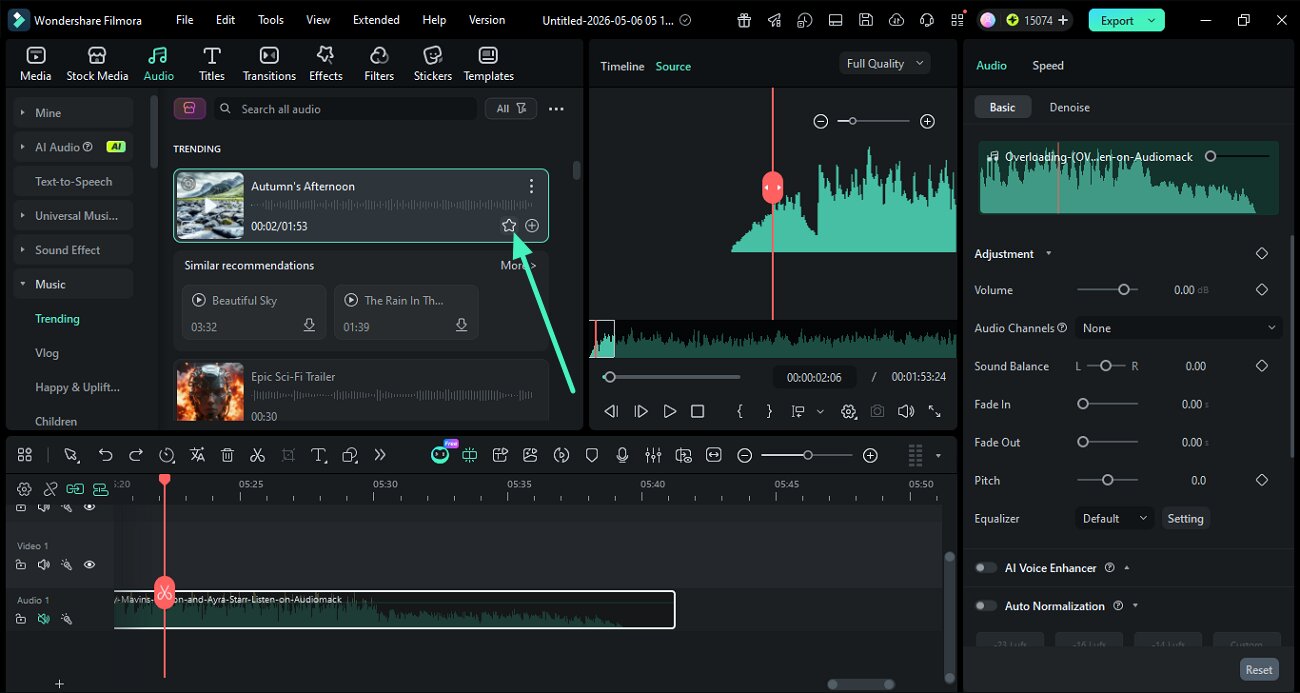Open the audio mixer icon
Image resolution: width=1300 pixels, height=693 pixels.
(653, 455)
